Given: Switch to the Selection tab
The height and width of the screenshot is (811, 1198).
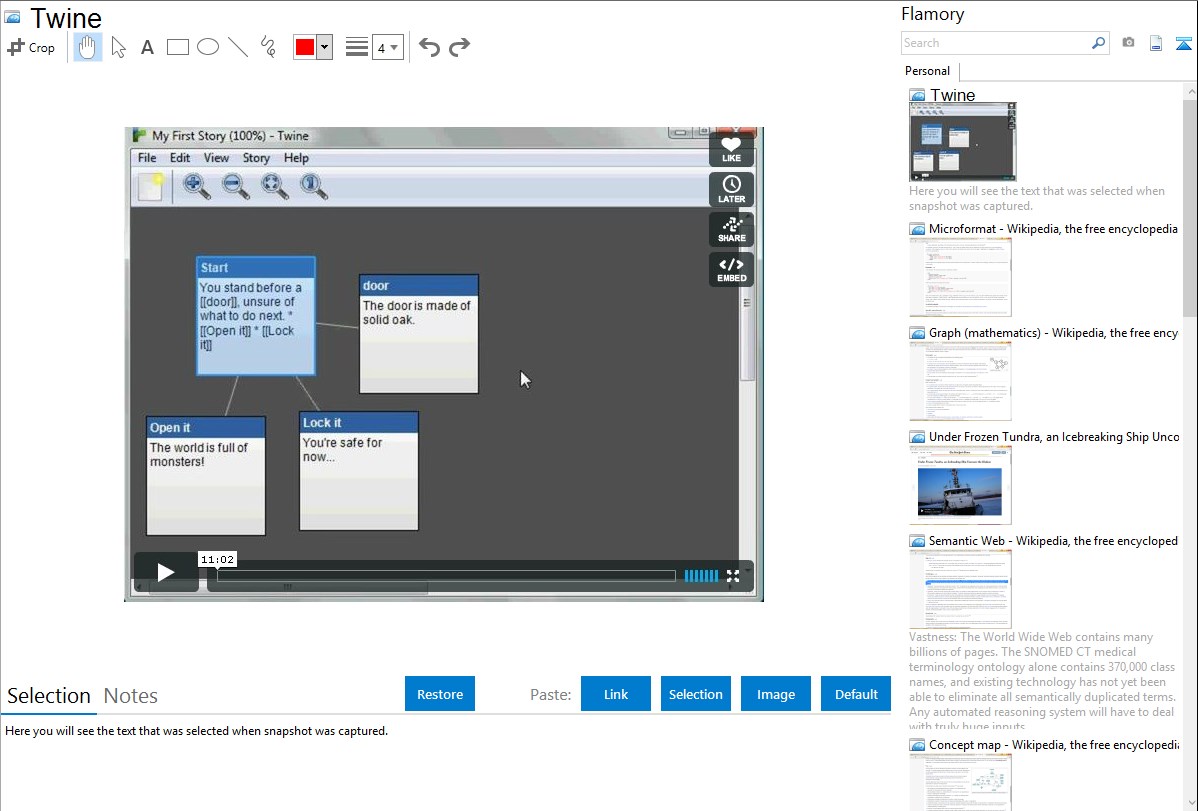Looking at the screenshot, I should click(49, 696).
